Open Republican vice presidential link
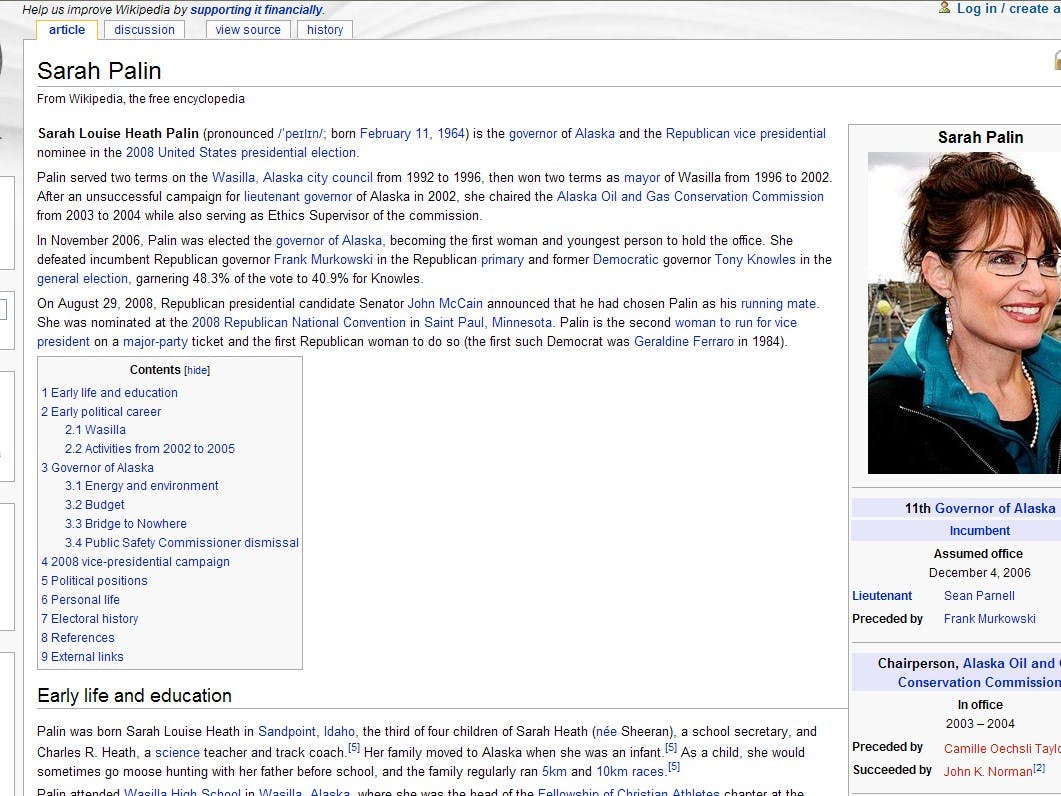 [x=746, y=133]
